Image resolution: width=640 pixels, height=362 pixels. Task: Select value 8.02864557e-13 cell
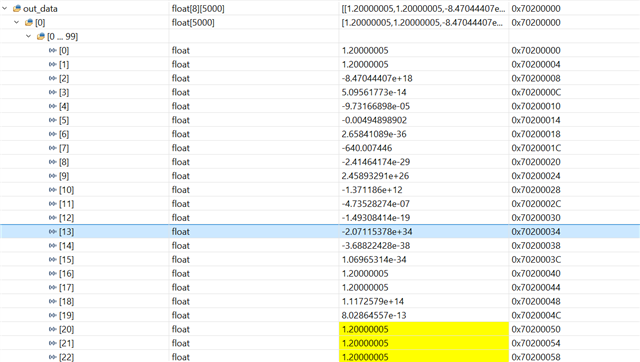click(x=374, y=315)
